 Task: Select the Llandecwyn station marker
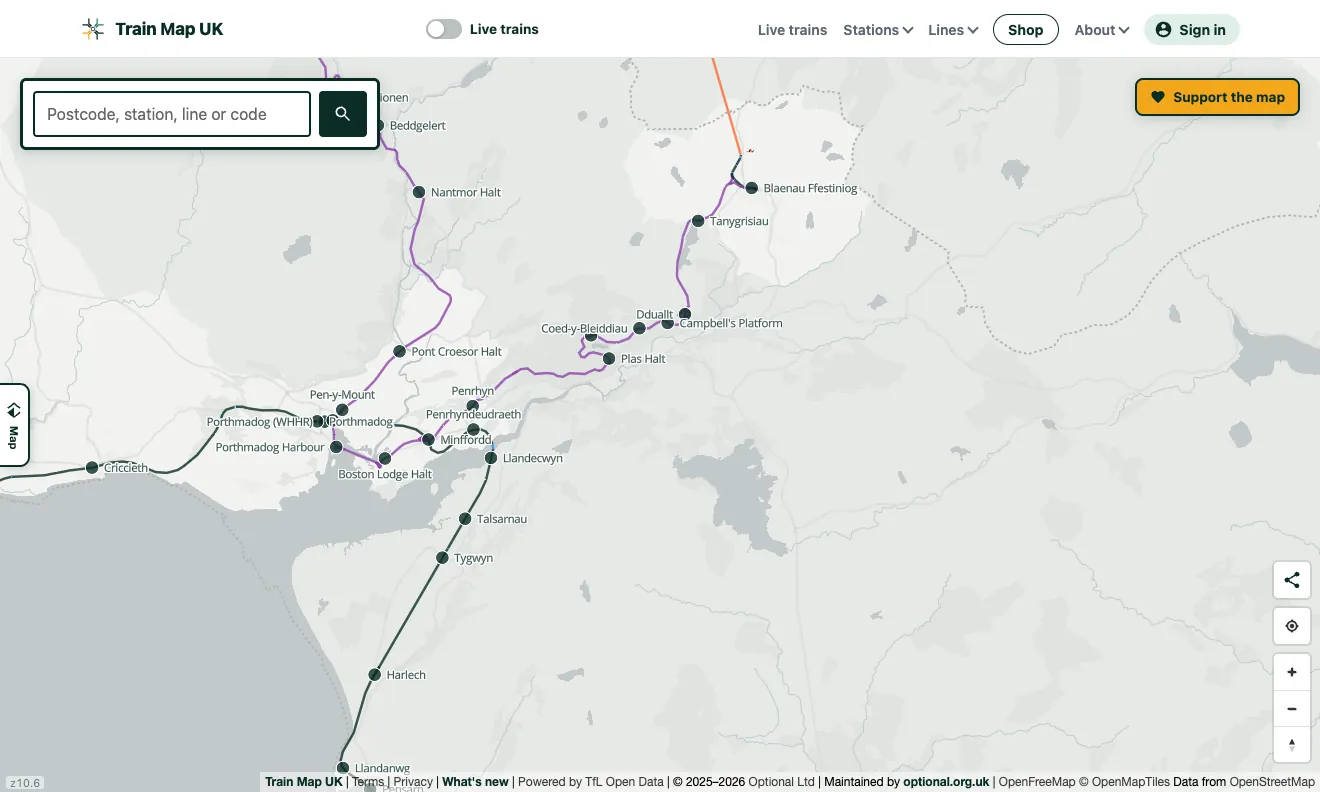click(x=491, y=458)
